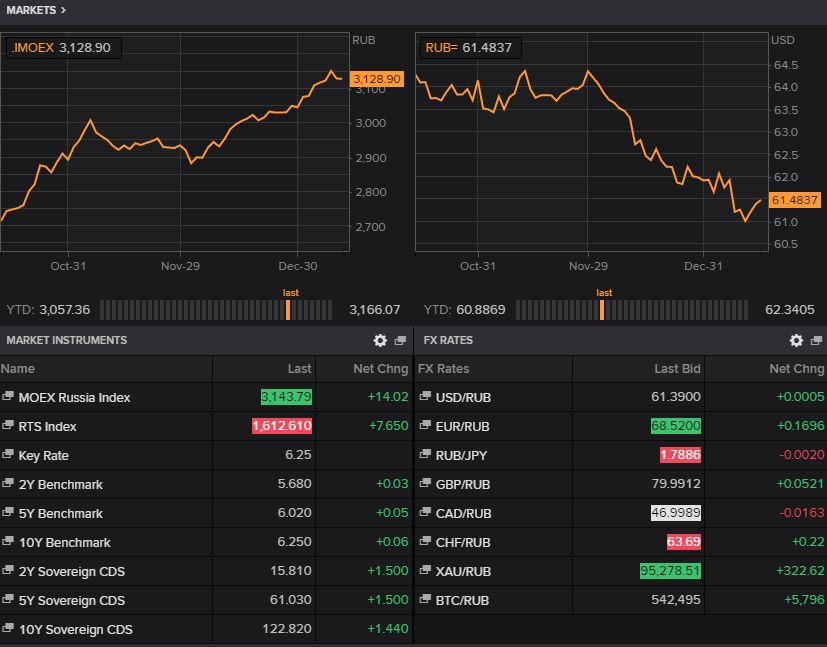Screen dimensions: 827x647
Task: Expand the MARKETS section chevron
Action: coord(63,10)
